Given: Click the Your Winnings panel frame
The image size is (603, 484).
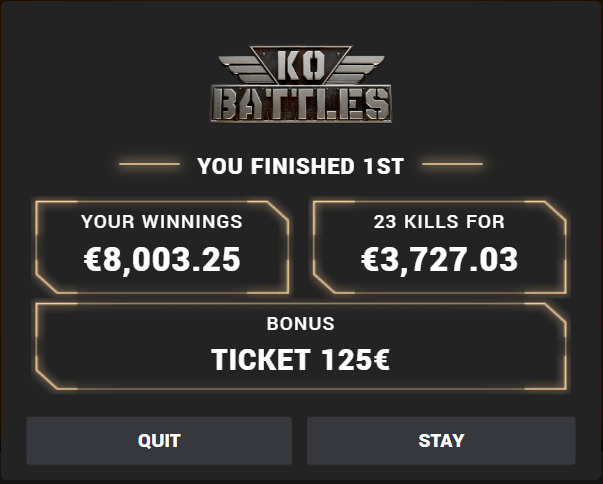Looking at the screenshot, I should [162, 247].
